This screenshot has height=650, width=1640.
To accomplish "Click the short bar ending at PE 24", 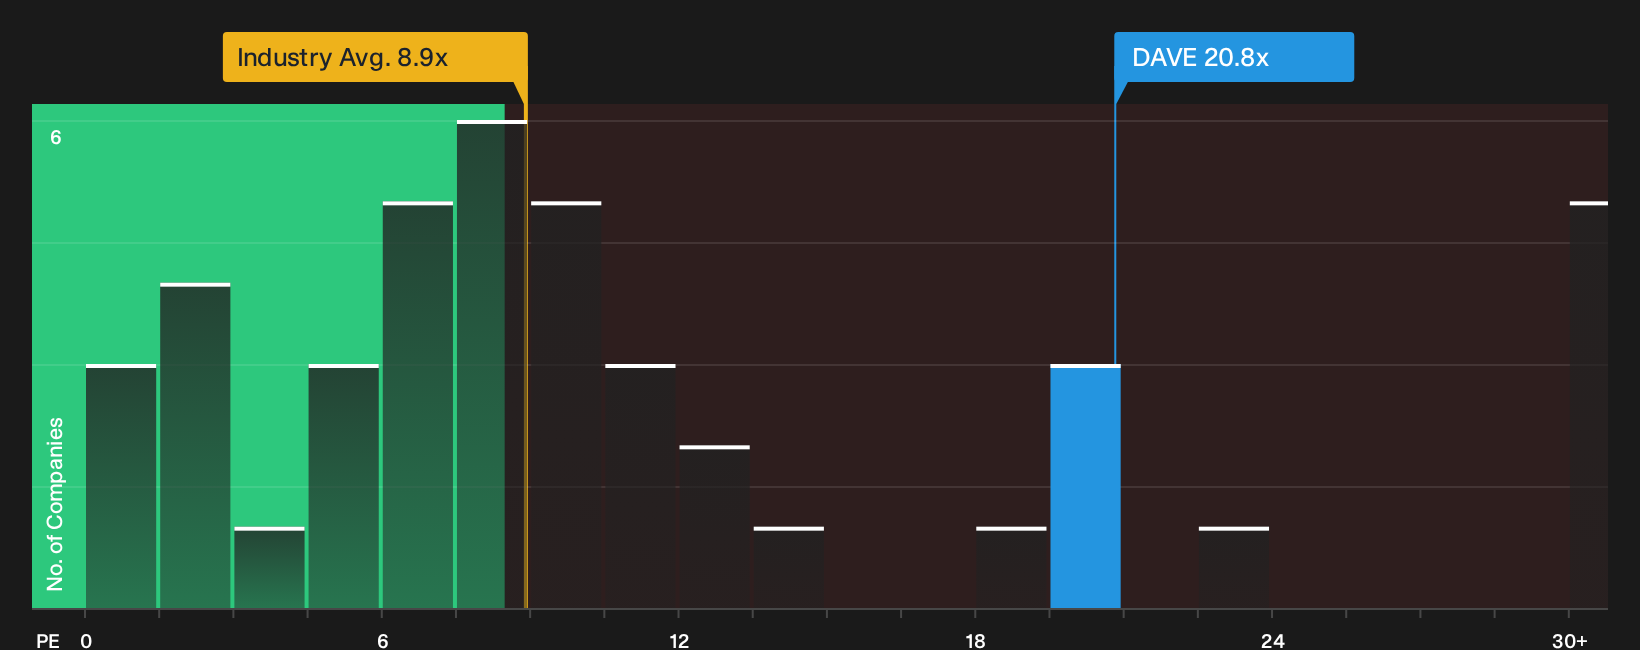I will pos(1234,567).
